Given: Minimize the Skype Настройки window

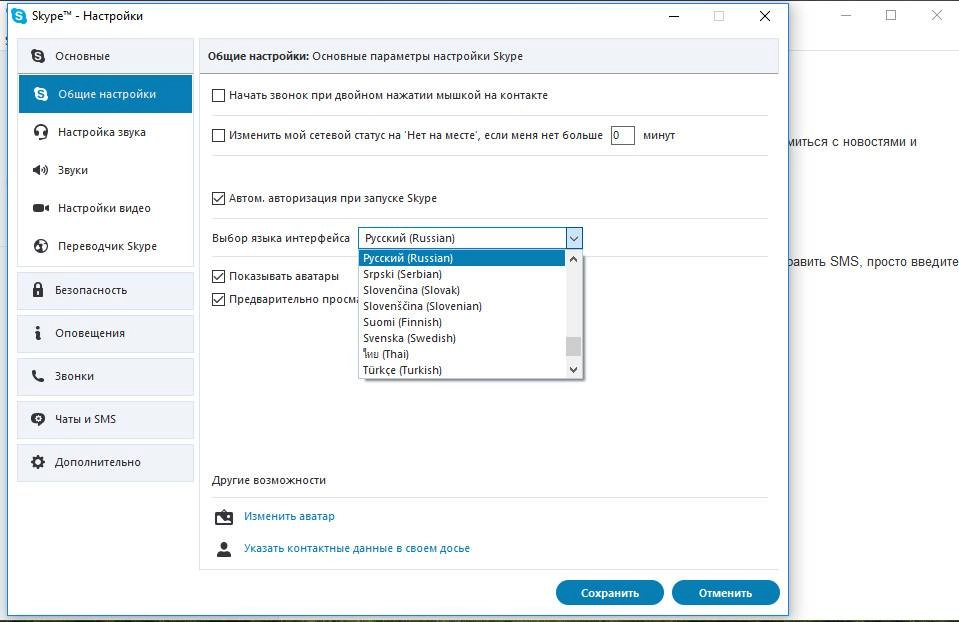Looking at the screenshot, I should tap(674, 16).
